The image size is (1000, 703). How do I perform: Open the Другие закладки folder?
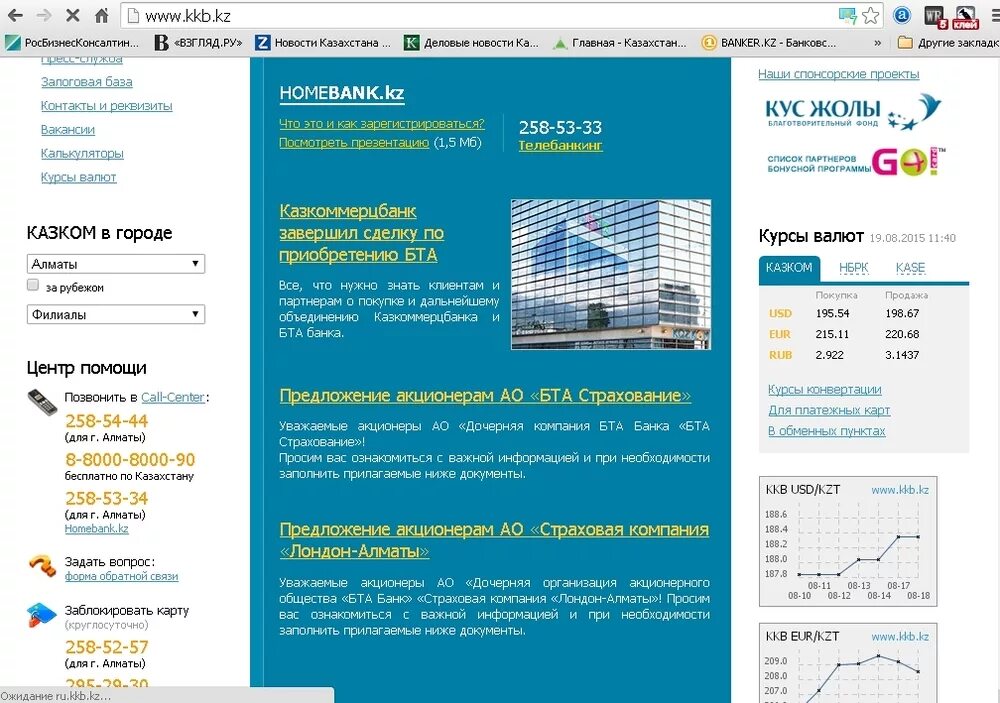click(x=948, y=43)
